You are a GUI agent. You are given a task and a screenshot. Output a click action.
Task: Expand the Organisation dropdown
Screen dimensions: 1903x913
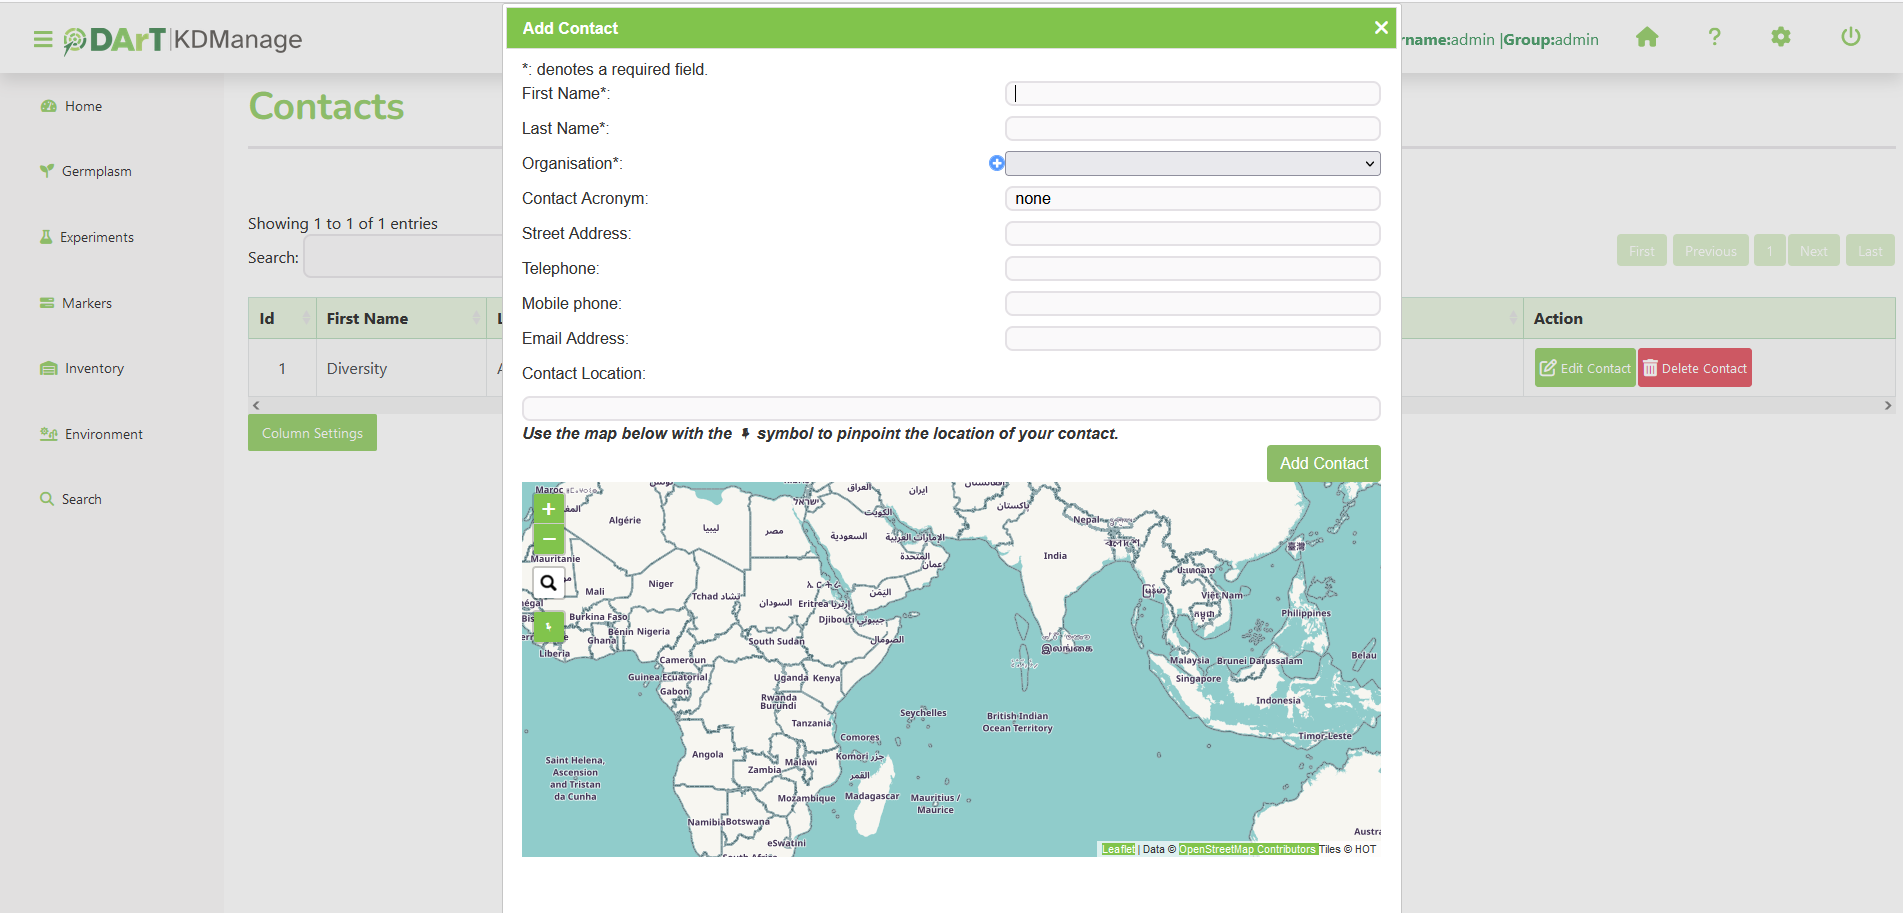click(x=1192, y=163)
